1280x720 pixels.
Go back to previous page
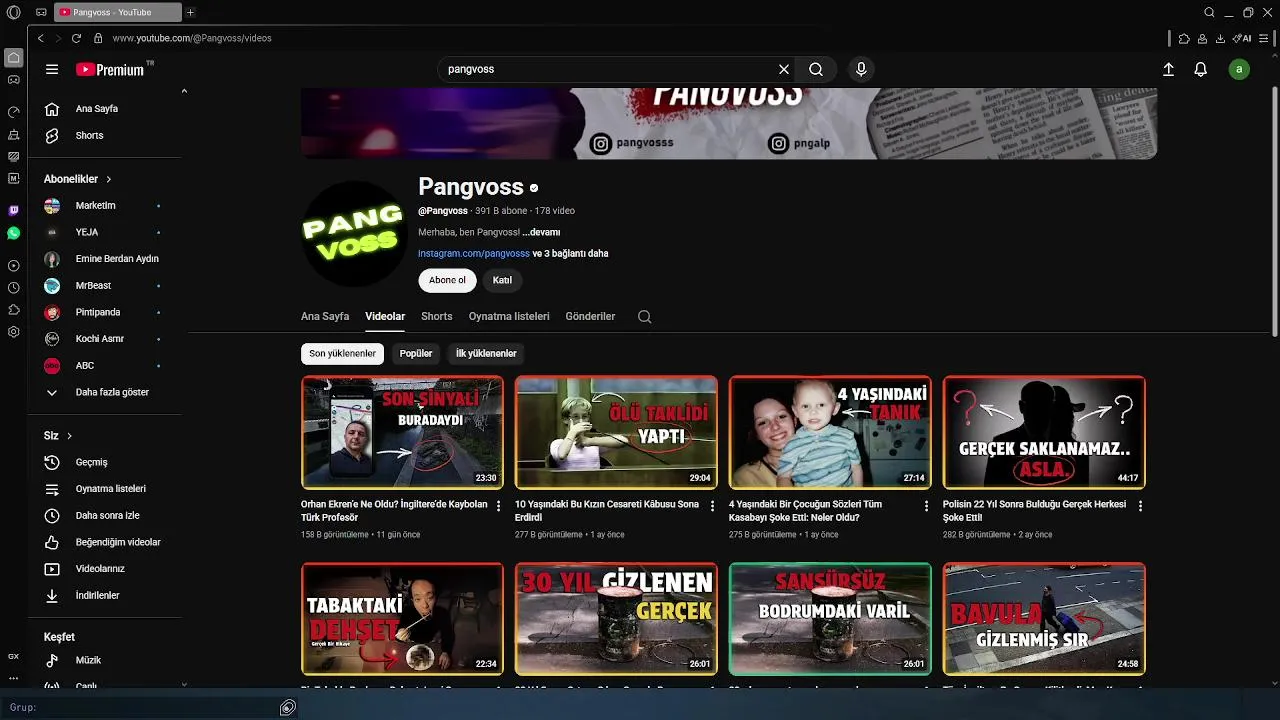pyautogui.click(x=40, y=38)
